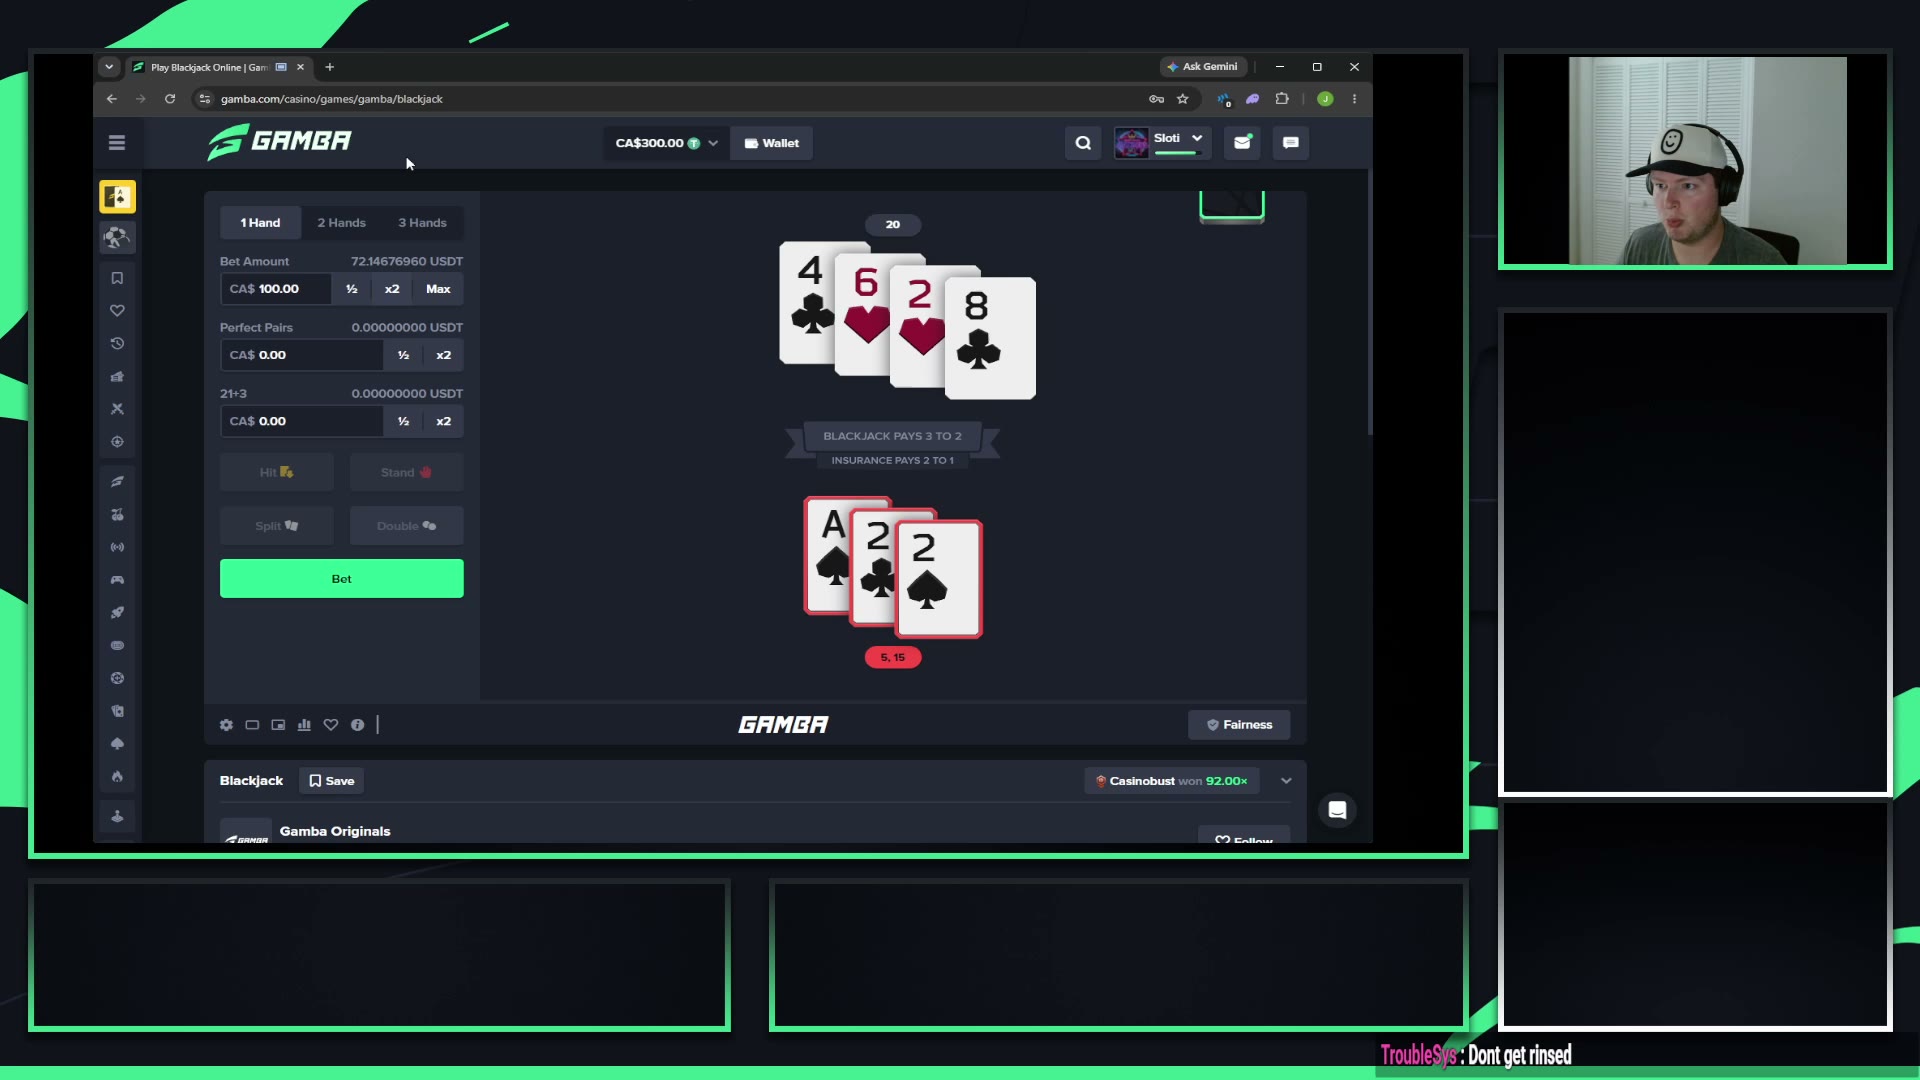This screenshot has width=1920, height=1080.
Task: Open the Sloti user account dropdown
Action: coord(1161,143)
